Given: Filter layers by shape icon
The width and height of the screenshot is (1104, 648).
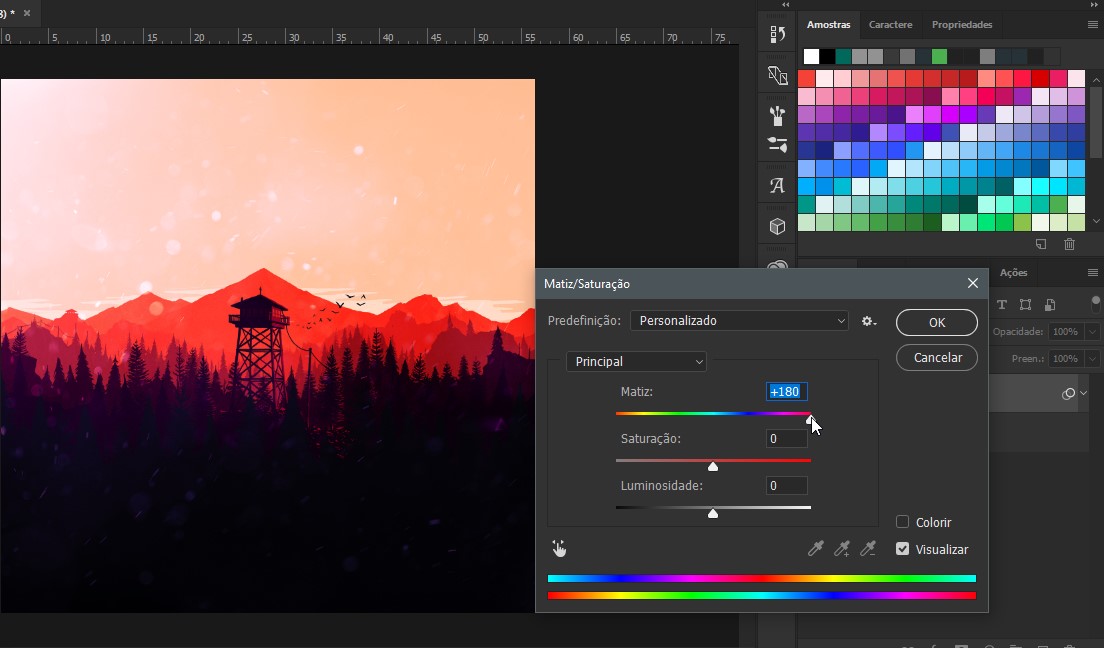Looking at the screenshot, I should point(1026,304).
